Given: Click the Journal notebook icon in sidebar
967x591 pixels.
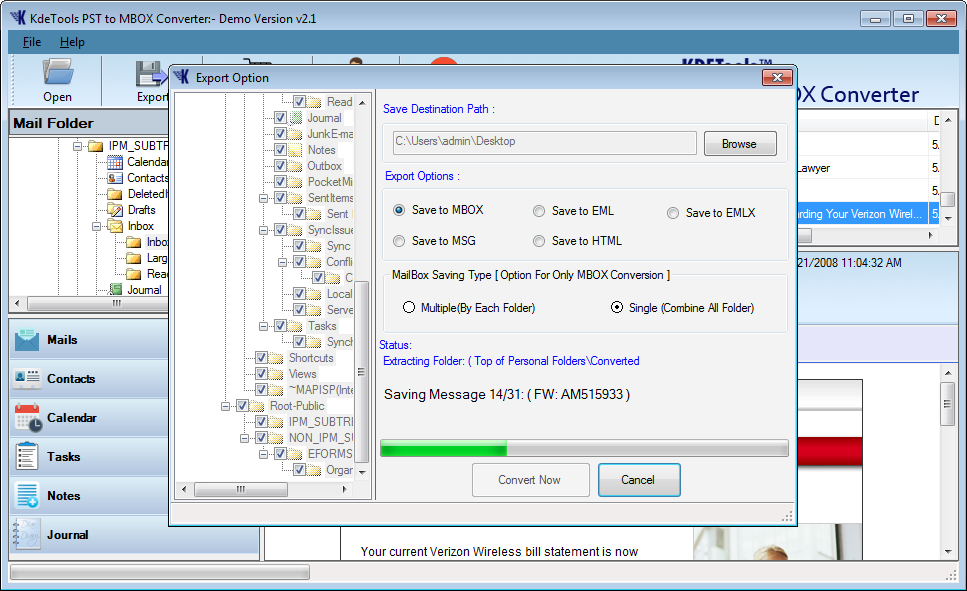Looking at the screenshot, I should (27, 535).
